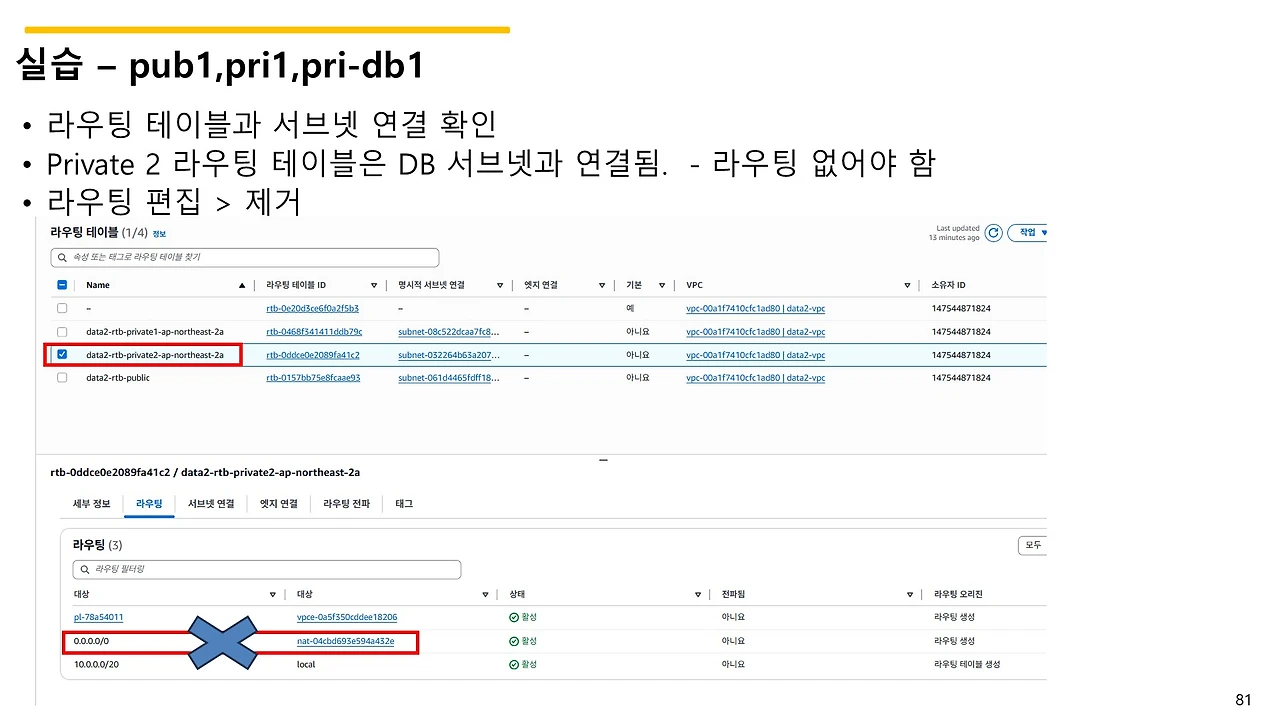Image resolution: width=1280 pixels, height=720 pixels.
Task: Switch to the 서브넷 연결 tab
Action: [x=210, y=503]
